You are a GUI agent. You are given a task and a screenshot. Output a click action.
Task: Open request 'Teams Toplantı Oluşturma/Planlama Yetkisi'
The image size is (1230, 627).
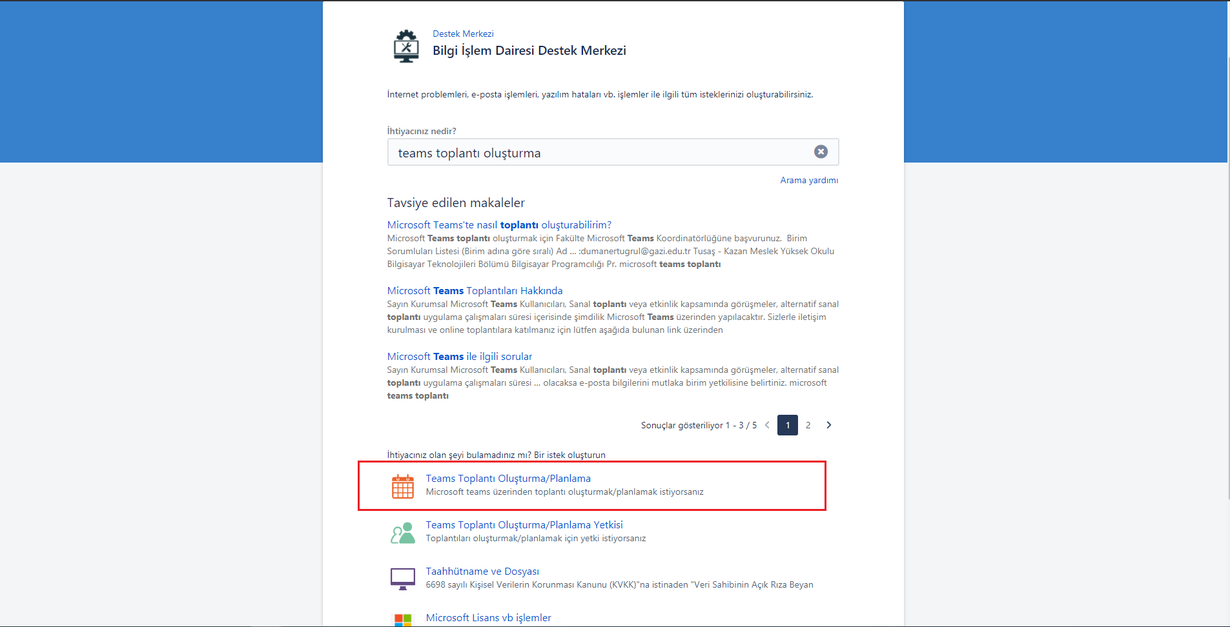pyautogui.click(x=524, y=524)
